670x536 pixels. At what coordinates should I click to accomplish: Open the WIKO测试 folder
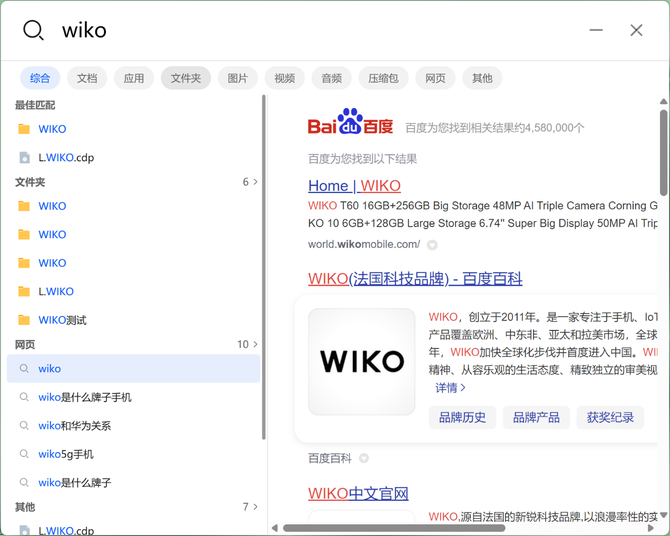pyautogui.click(x=62, y=320)
